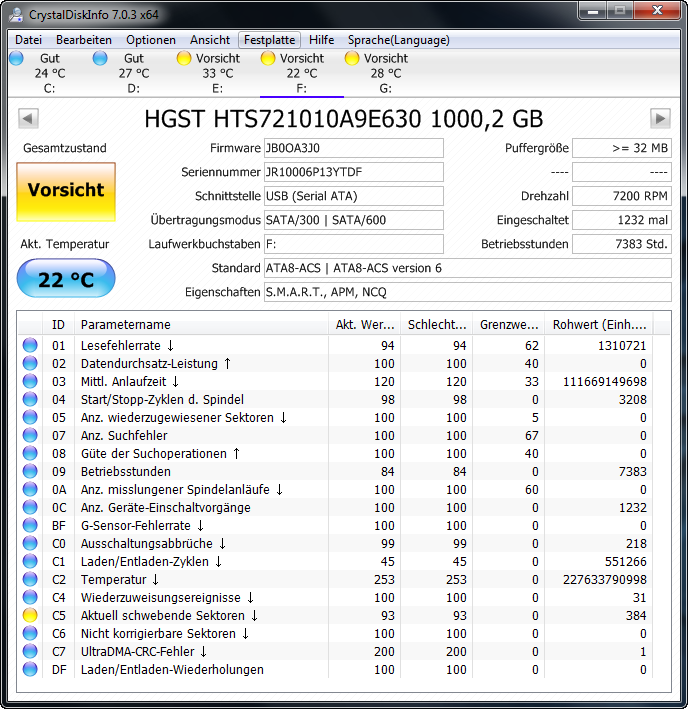Click the Laufwerkbuchstaben field F:
The image size is (688, 709).
[x=353, y=244]
